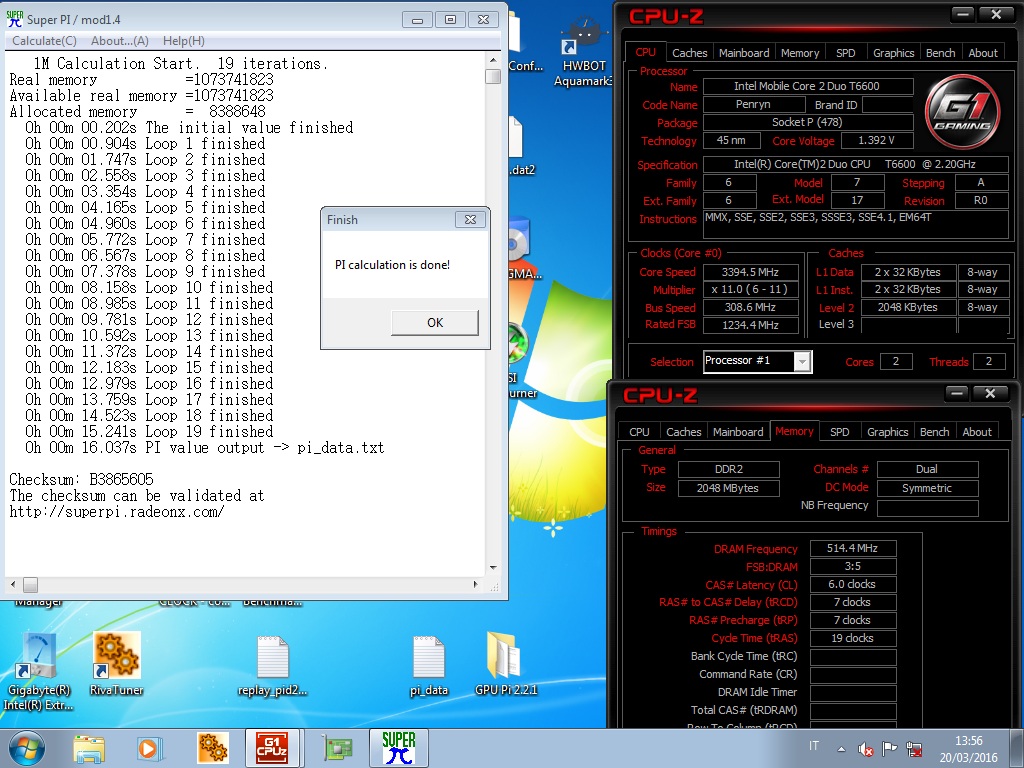Click the FSB:DRAM 3:5 value
Image resolution: width=1024 pixels, height=768 pixels.
(x=852, y=566)
